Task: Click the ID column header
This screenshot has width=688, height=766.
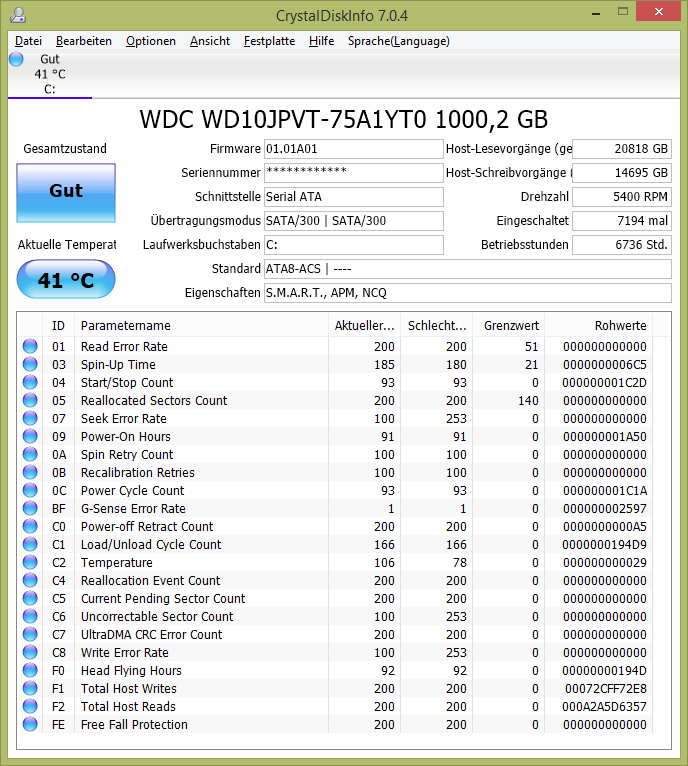Action: tap(58, 325)
